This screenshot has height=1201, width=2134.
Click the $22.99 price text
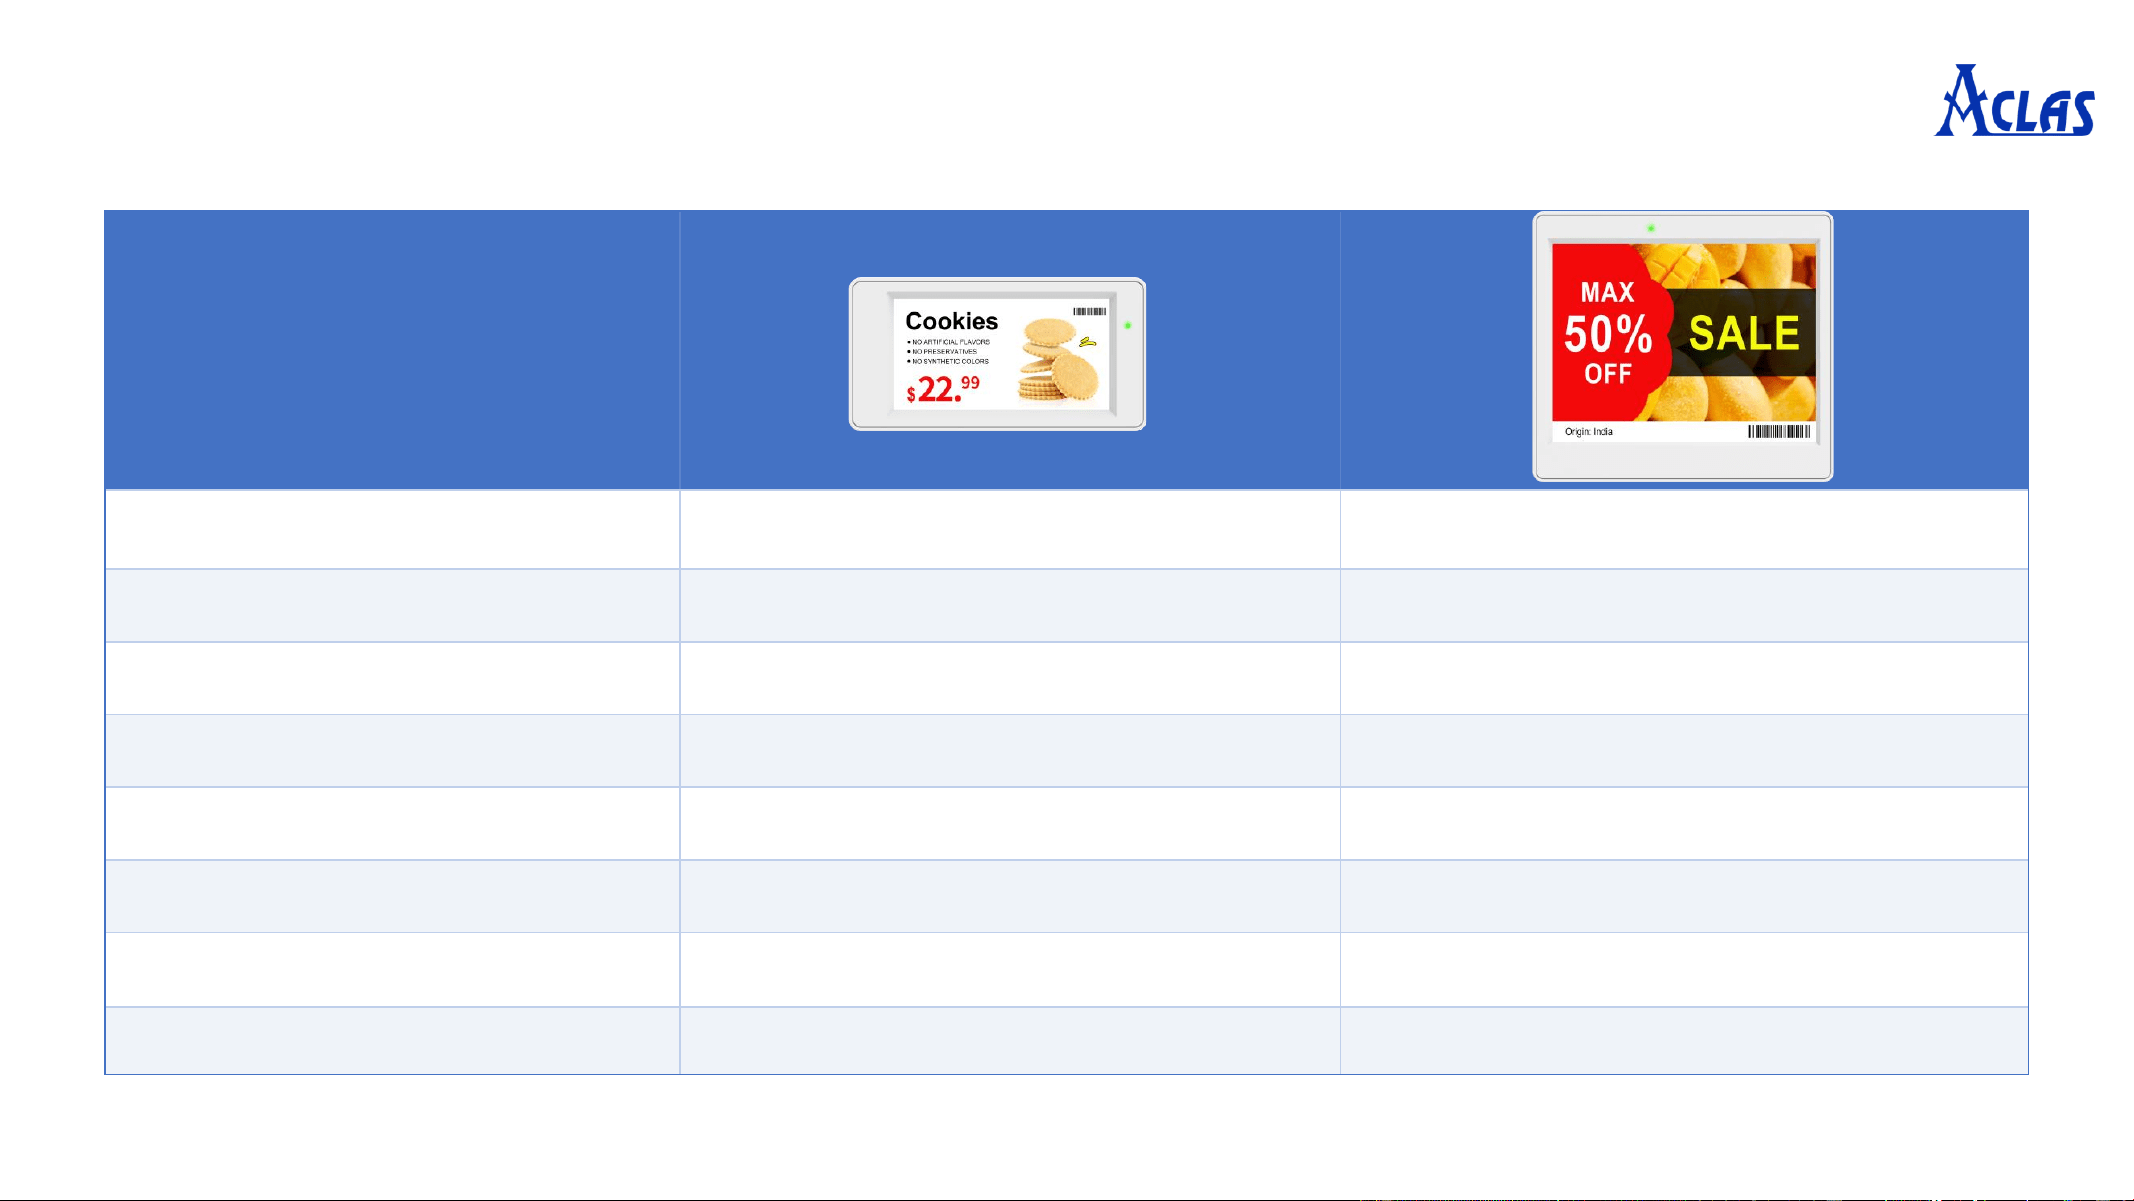(943, 389)
